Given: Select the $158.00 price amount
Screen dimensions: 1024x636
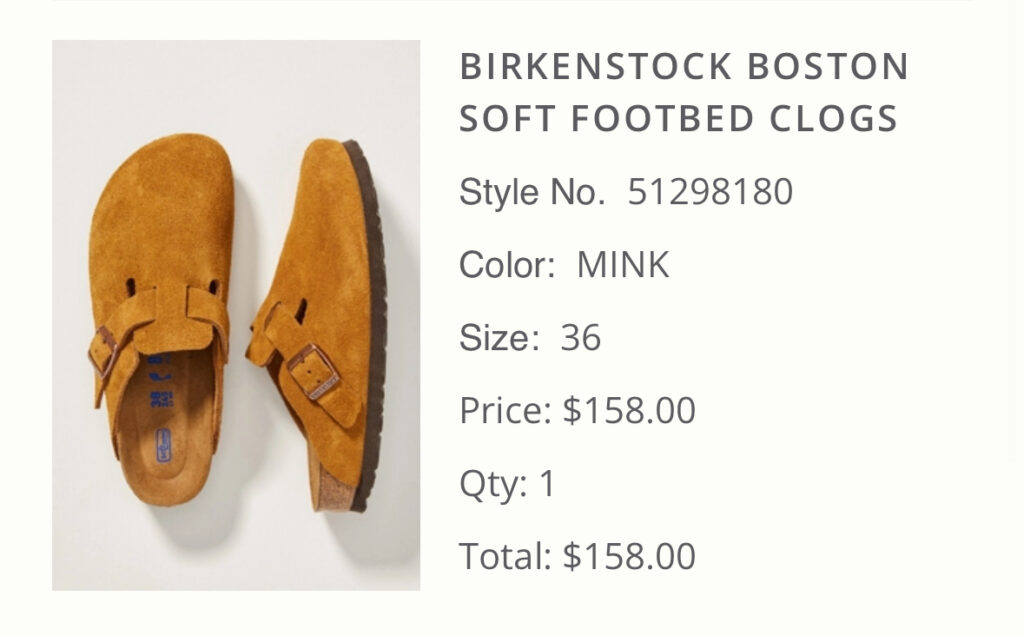Looking at the screenshot, I should pos(629,411).
